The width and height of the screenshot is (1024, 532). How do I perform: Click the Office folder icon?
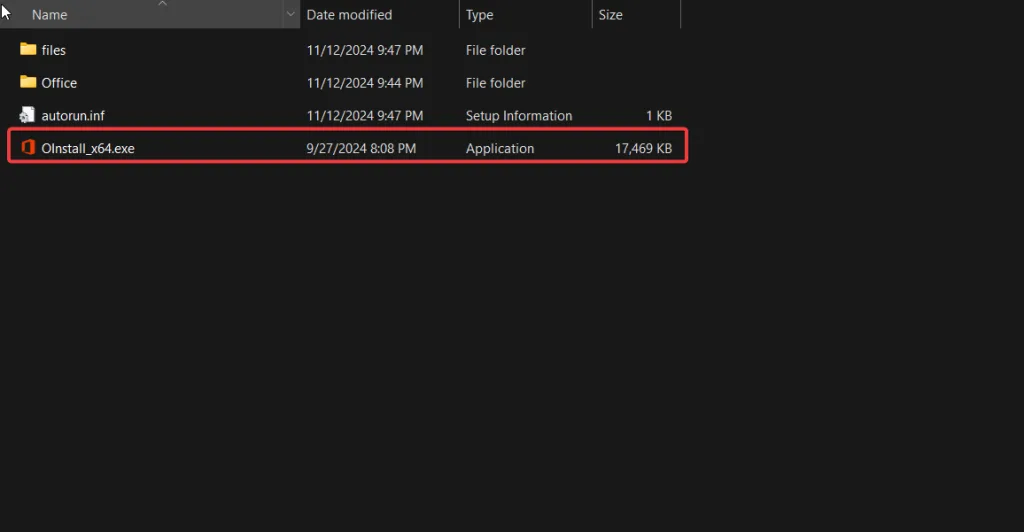(27, 83)
